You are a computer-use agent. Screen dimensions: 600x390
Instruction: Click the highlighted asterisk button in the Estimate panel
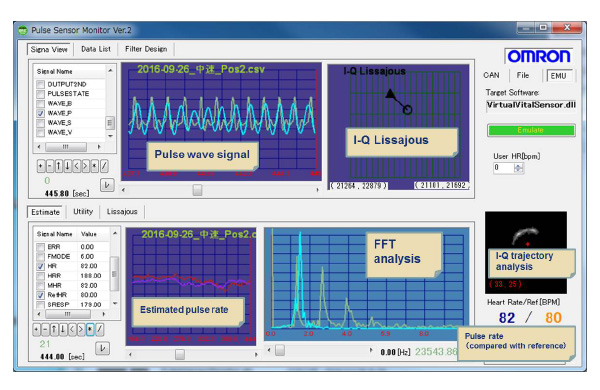[90, 329]
